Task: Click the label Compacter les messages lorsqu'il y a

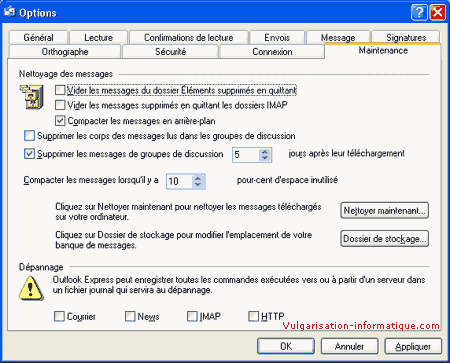Action: pos(91,180)
